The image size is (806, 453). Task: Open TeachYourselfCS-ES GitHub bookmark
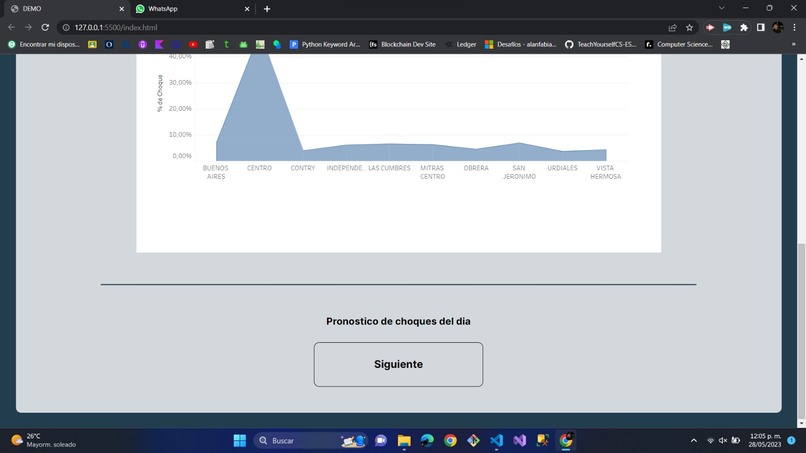600,45
